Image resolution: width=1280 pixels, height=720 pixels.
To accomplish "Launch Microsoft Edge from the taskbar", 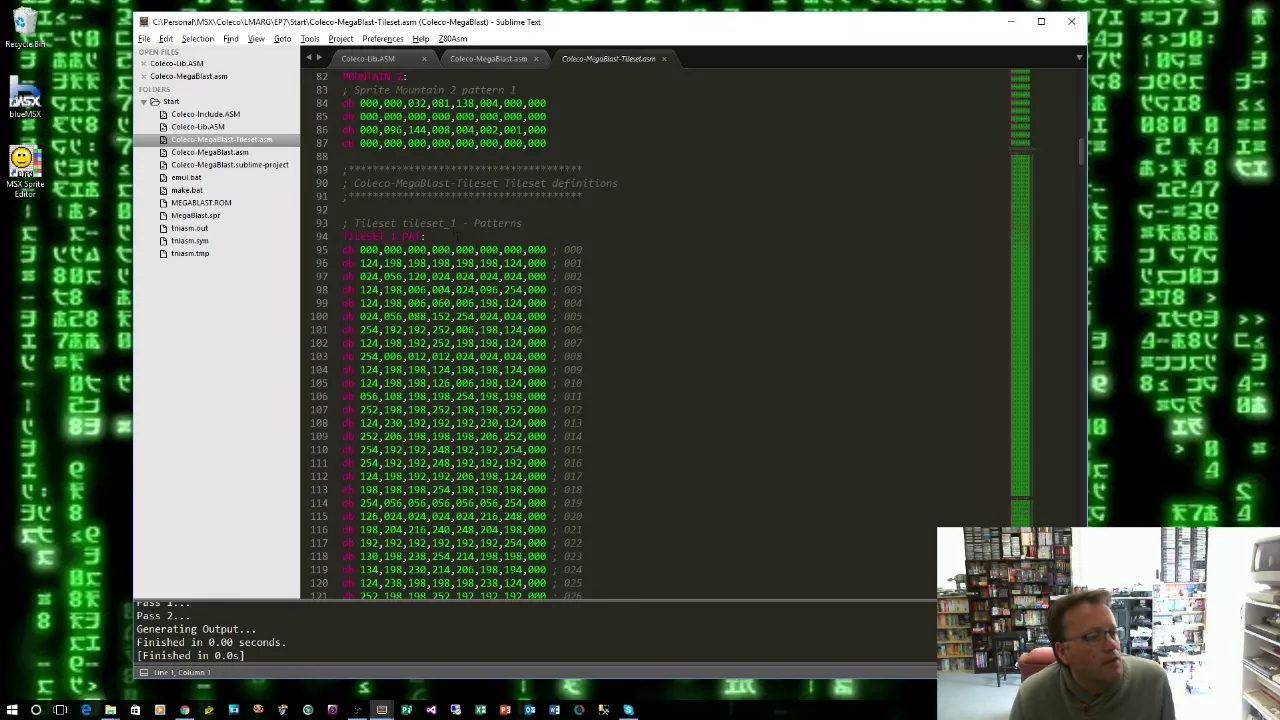I will (x=86, y=710).
